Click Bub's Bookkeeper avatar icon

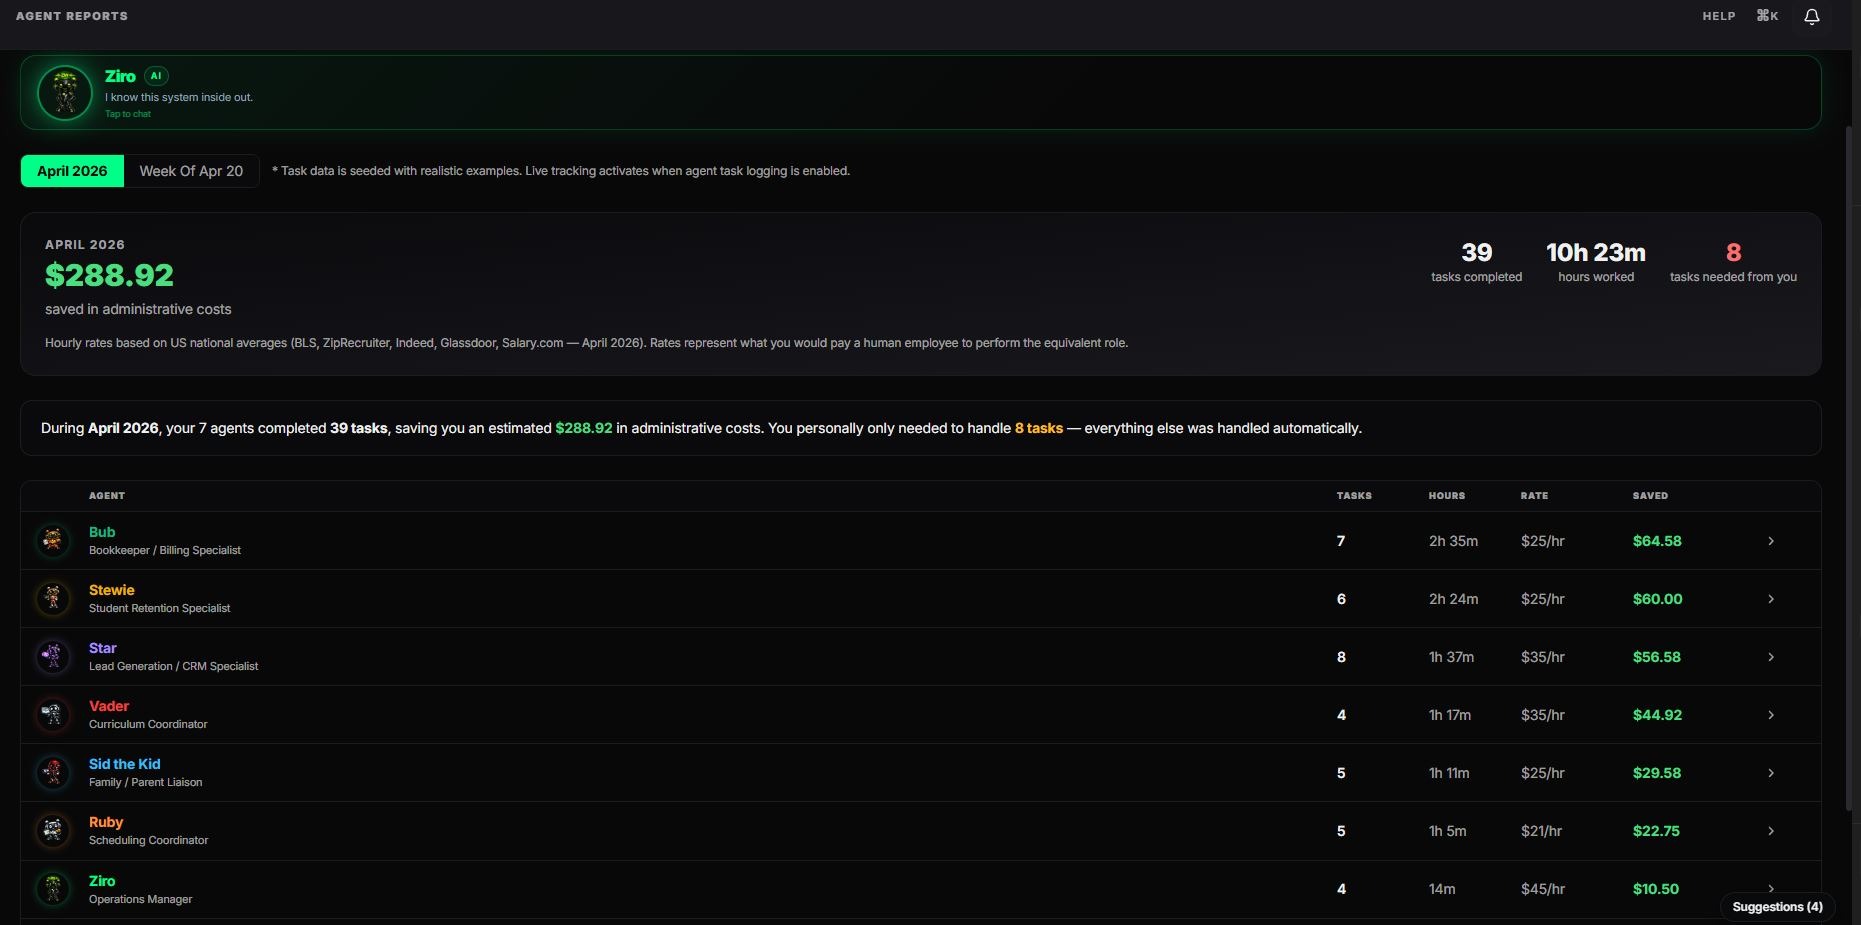(52, 540)
